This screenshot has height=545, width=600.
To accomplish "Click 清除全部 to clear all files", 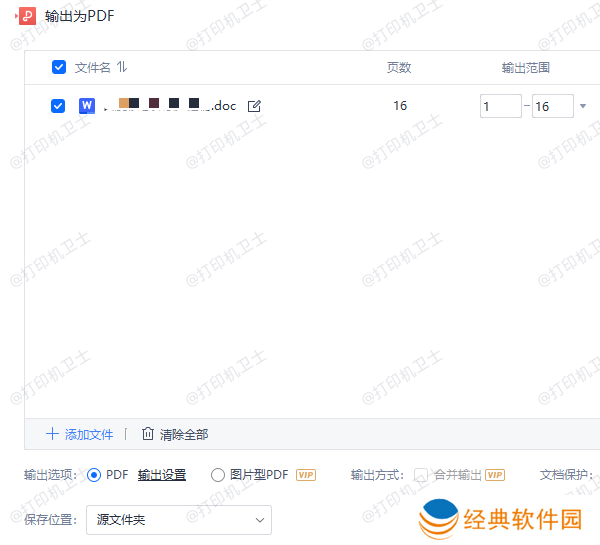I will [184, 434].
